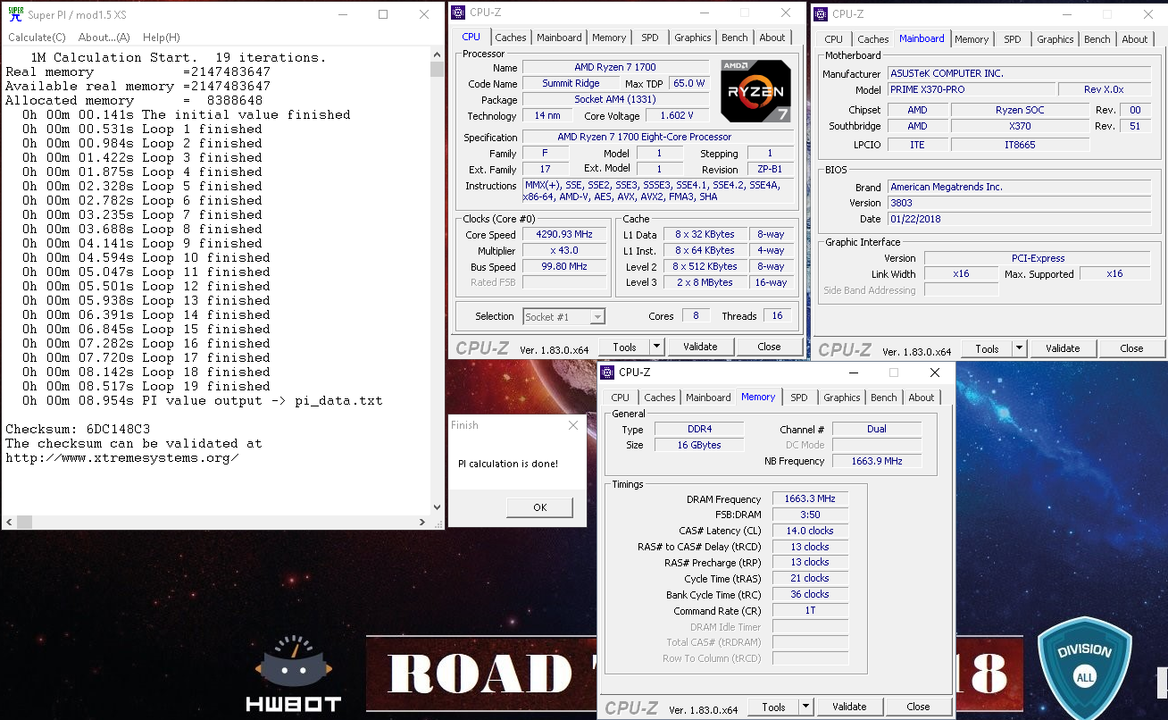Click the Super PI application icon in title bar
The width and height of the screenshot is (1168, 720).
pos(15,14)
